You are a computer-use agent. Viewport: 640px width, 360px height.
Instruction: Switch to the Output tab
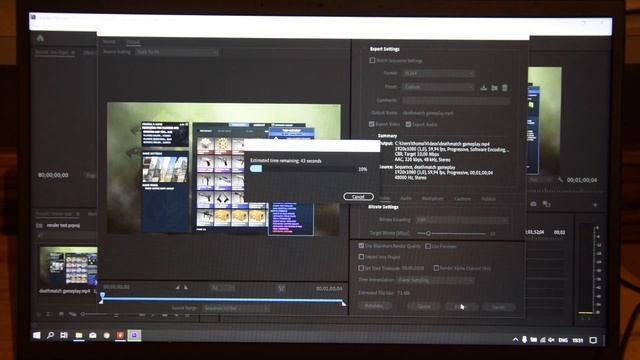tap(133, 42)
